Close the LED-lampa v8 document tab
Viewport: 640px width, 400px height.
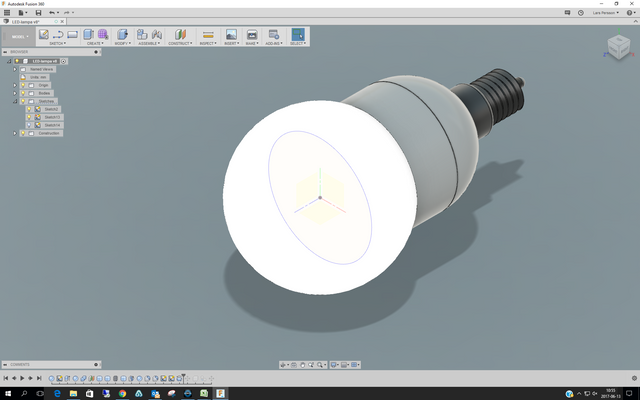62,22
